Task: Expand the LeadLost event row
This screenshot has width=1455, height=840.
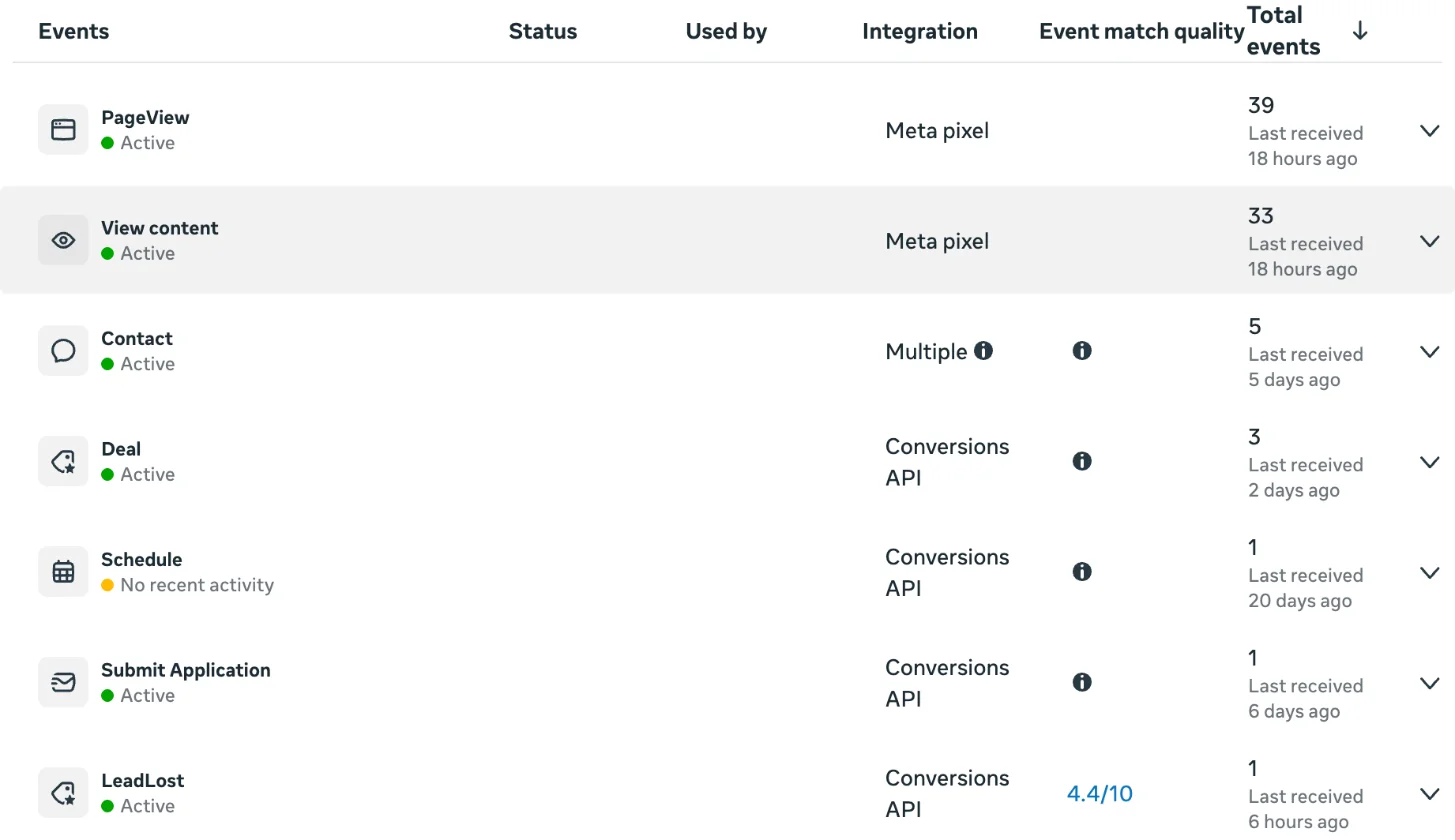Action: tap(1430, 794)
